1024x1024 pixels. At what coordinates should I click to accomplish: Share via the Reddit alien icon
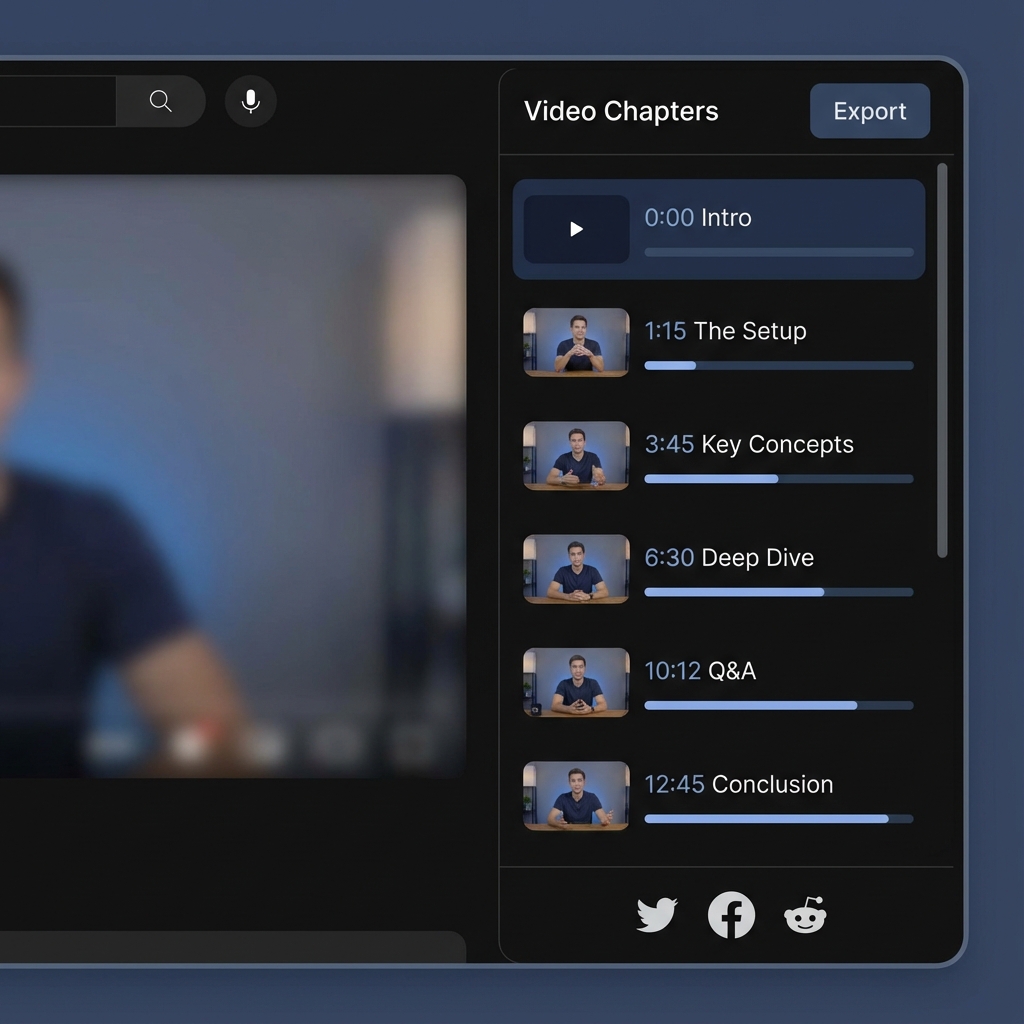(805, 915)
